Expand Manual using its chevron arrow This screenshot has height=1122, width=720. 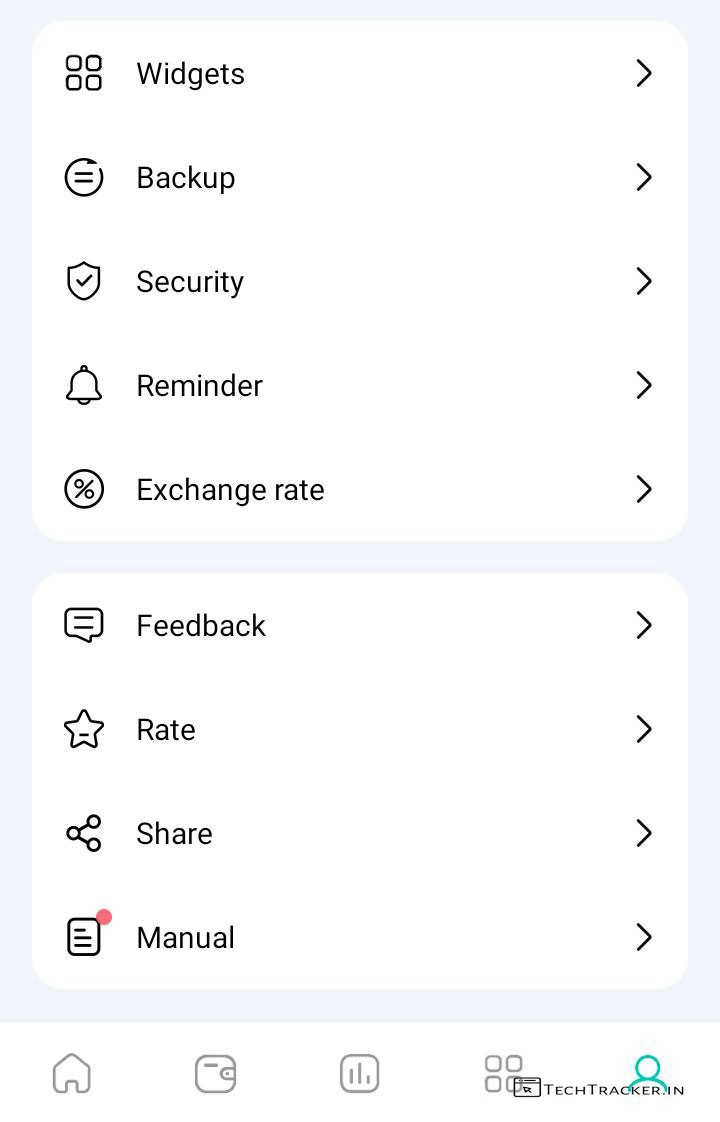[644, 937]
